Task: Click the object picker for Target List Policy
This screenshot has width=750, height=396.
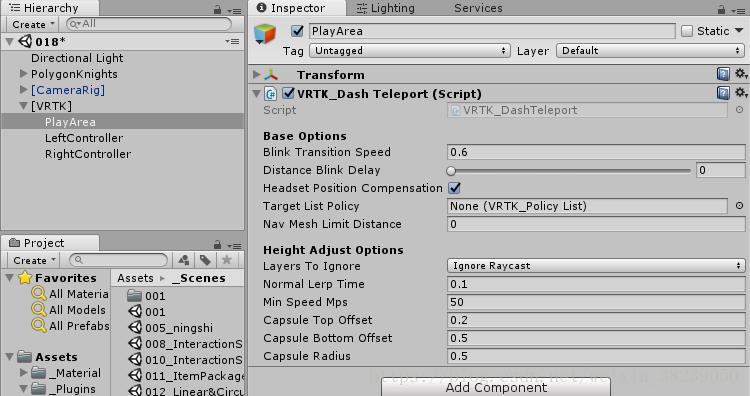Action: click(739, 206)
